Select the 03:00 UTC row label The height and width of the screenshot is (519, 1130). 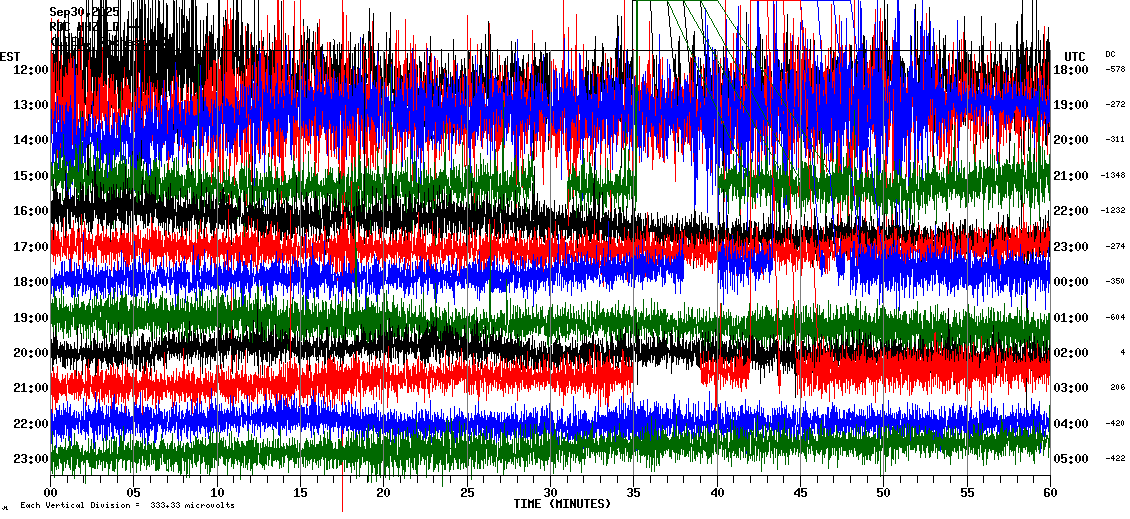[x=1070, y=388]
